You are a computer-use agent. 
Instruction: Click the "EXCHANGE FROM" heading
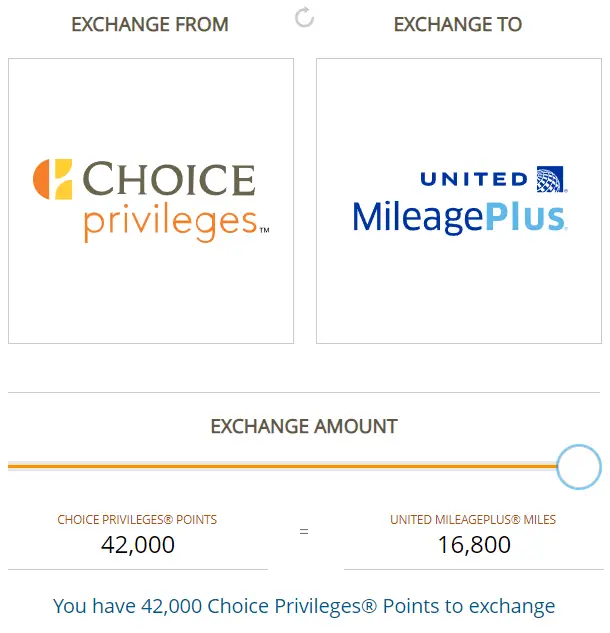150,24
